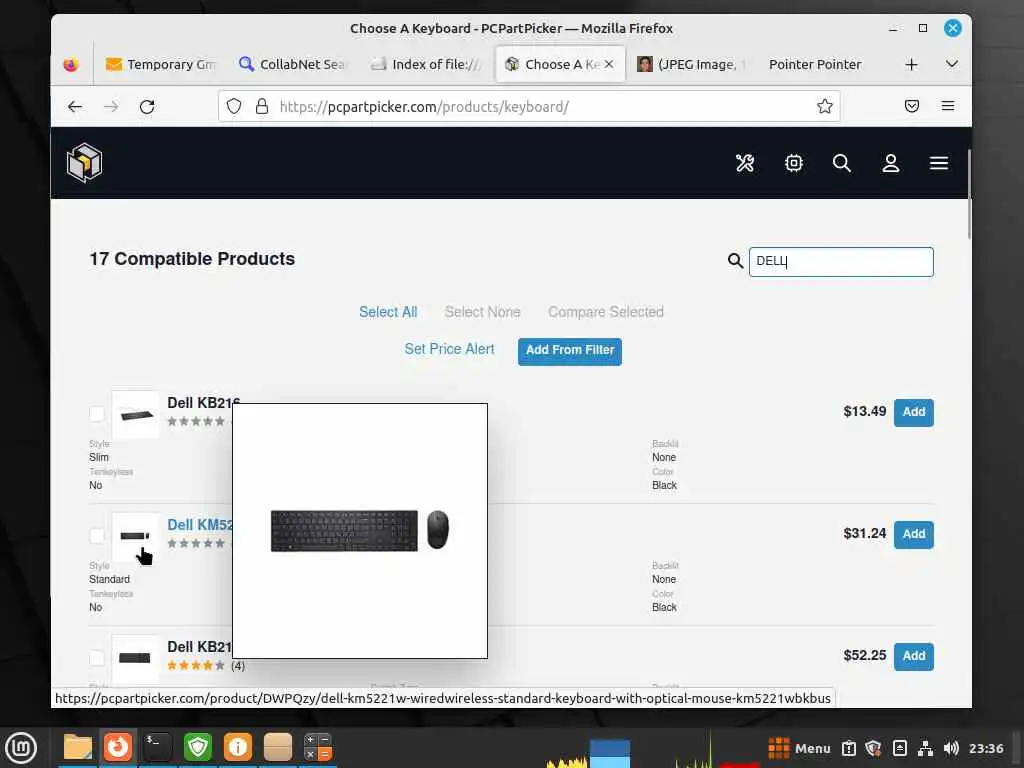This screenshot has height=768, width=1024.
Task: Bookmark this page with the star icon
Action: pyautogui.click(x=825, y=106)
